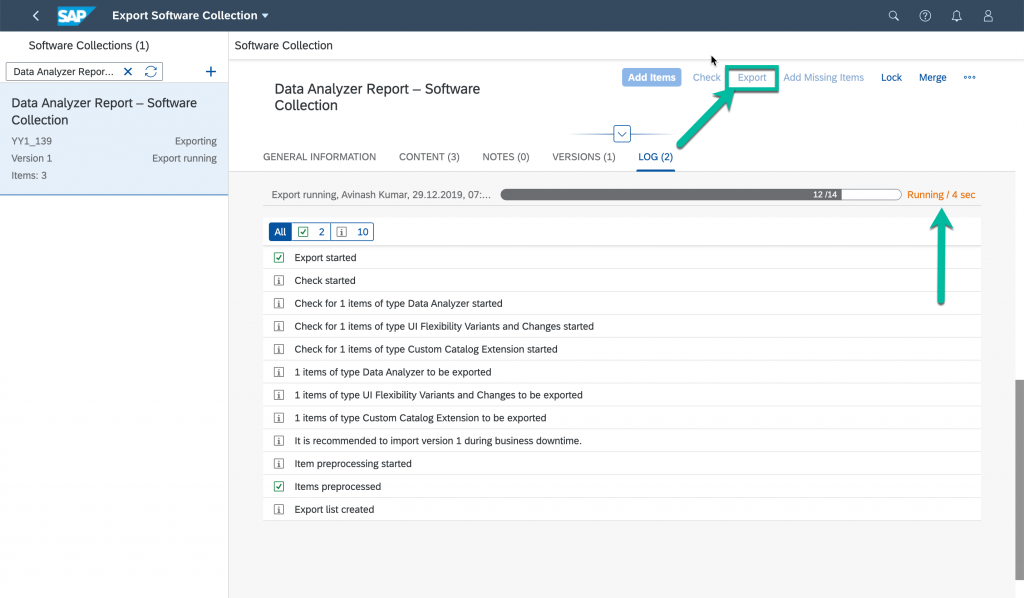The width and height of the screenshot is (1024, 598).
Task: Click the Software Collections (1) heading
Action: (89, 45)
